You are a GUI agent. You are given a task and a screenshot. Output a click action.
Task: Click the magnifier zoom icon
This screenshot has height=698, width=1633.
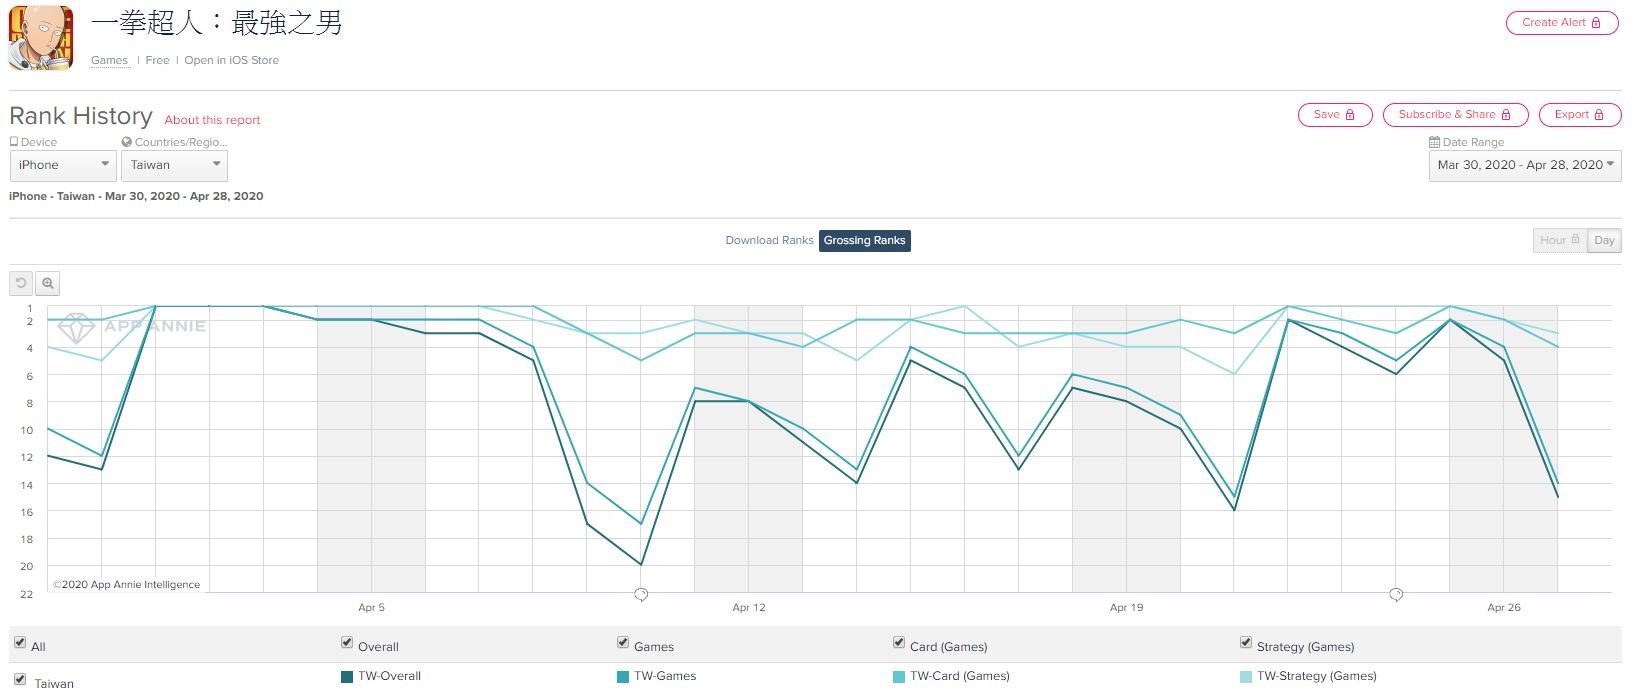48,284
